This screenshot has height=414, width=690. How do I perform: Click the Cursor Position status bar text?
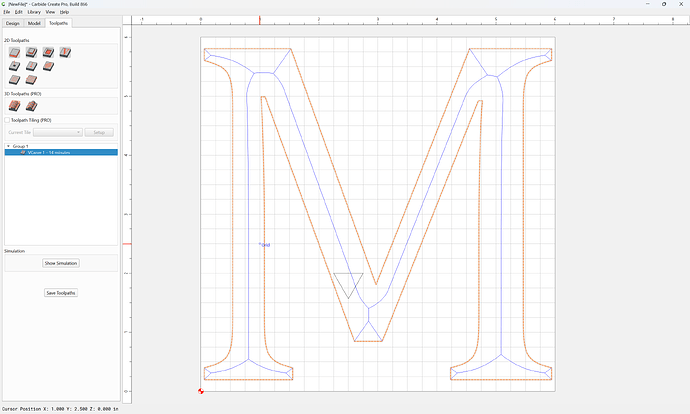pyautogui.click(x=60, y=409)
